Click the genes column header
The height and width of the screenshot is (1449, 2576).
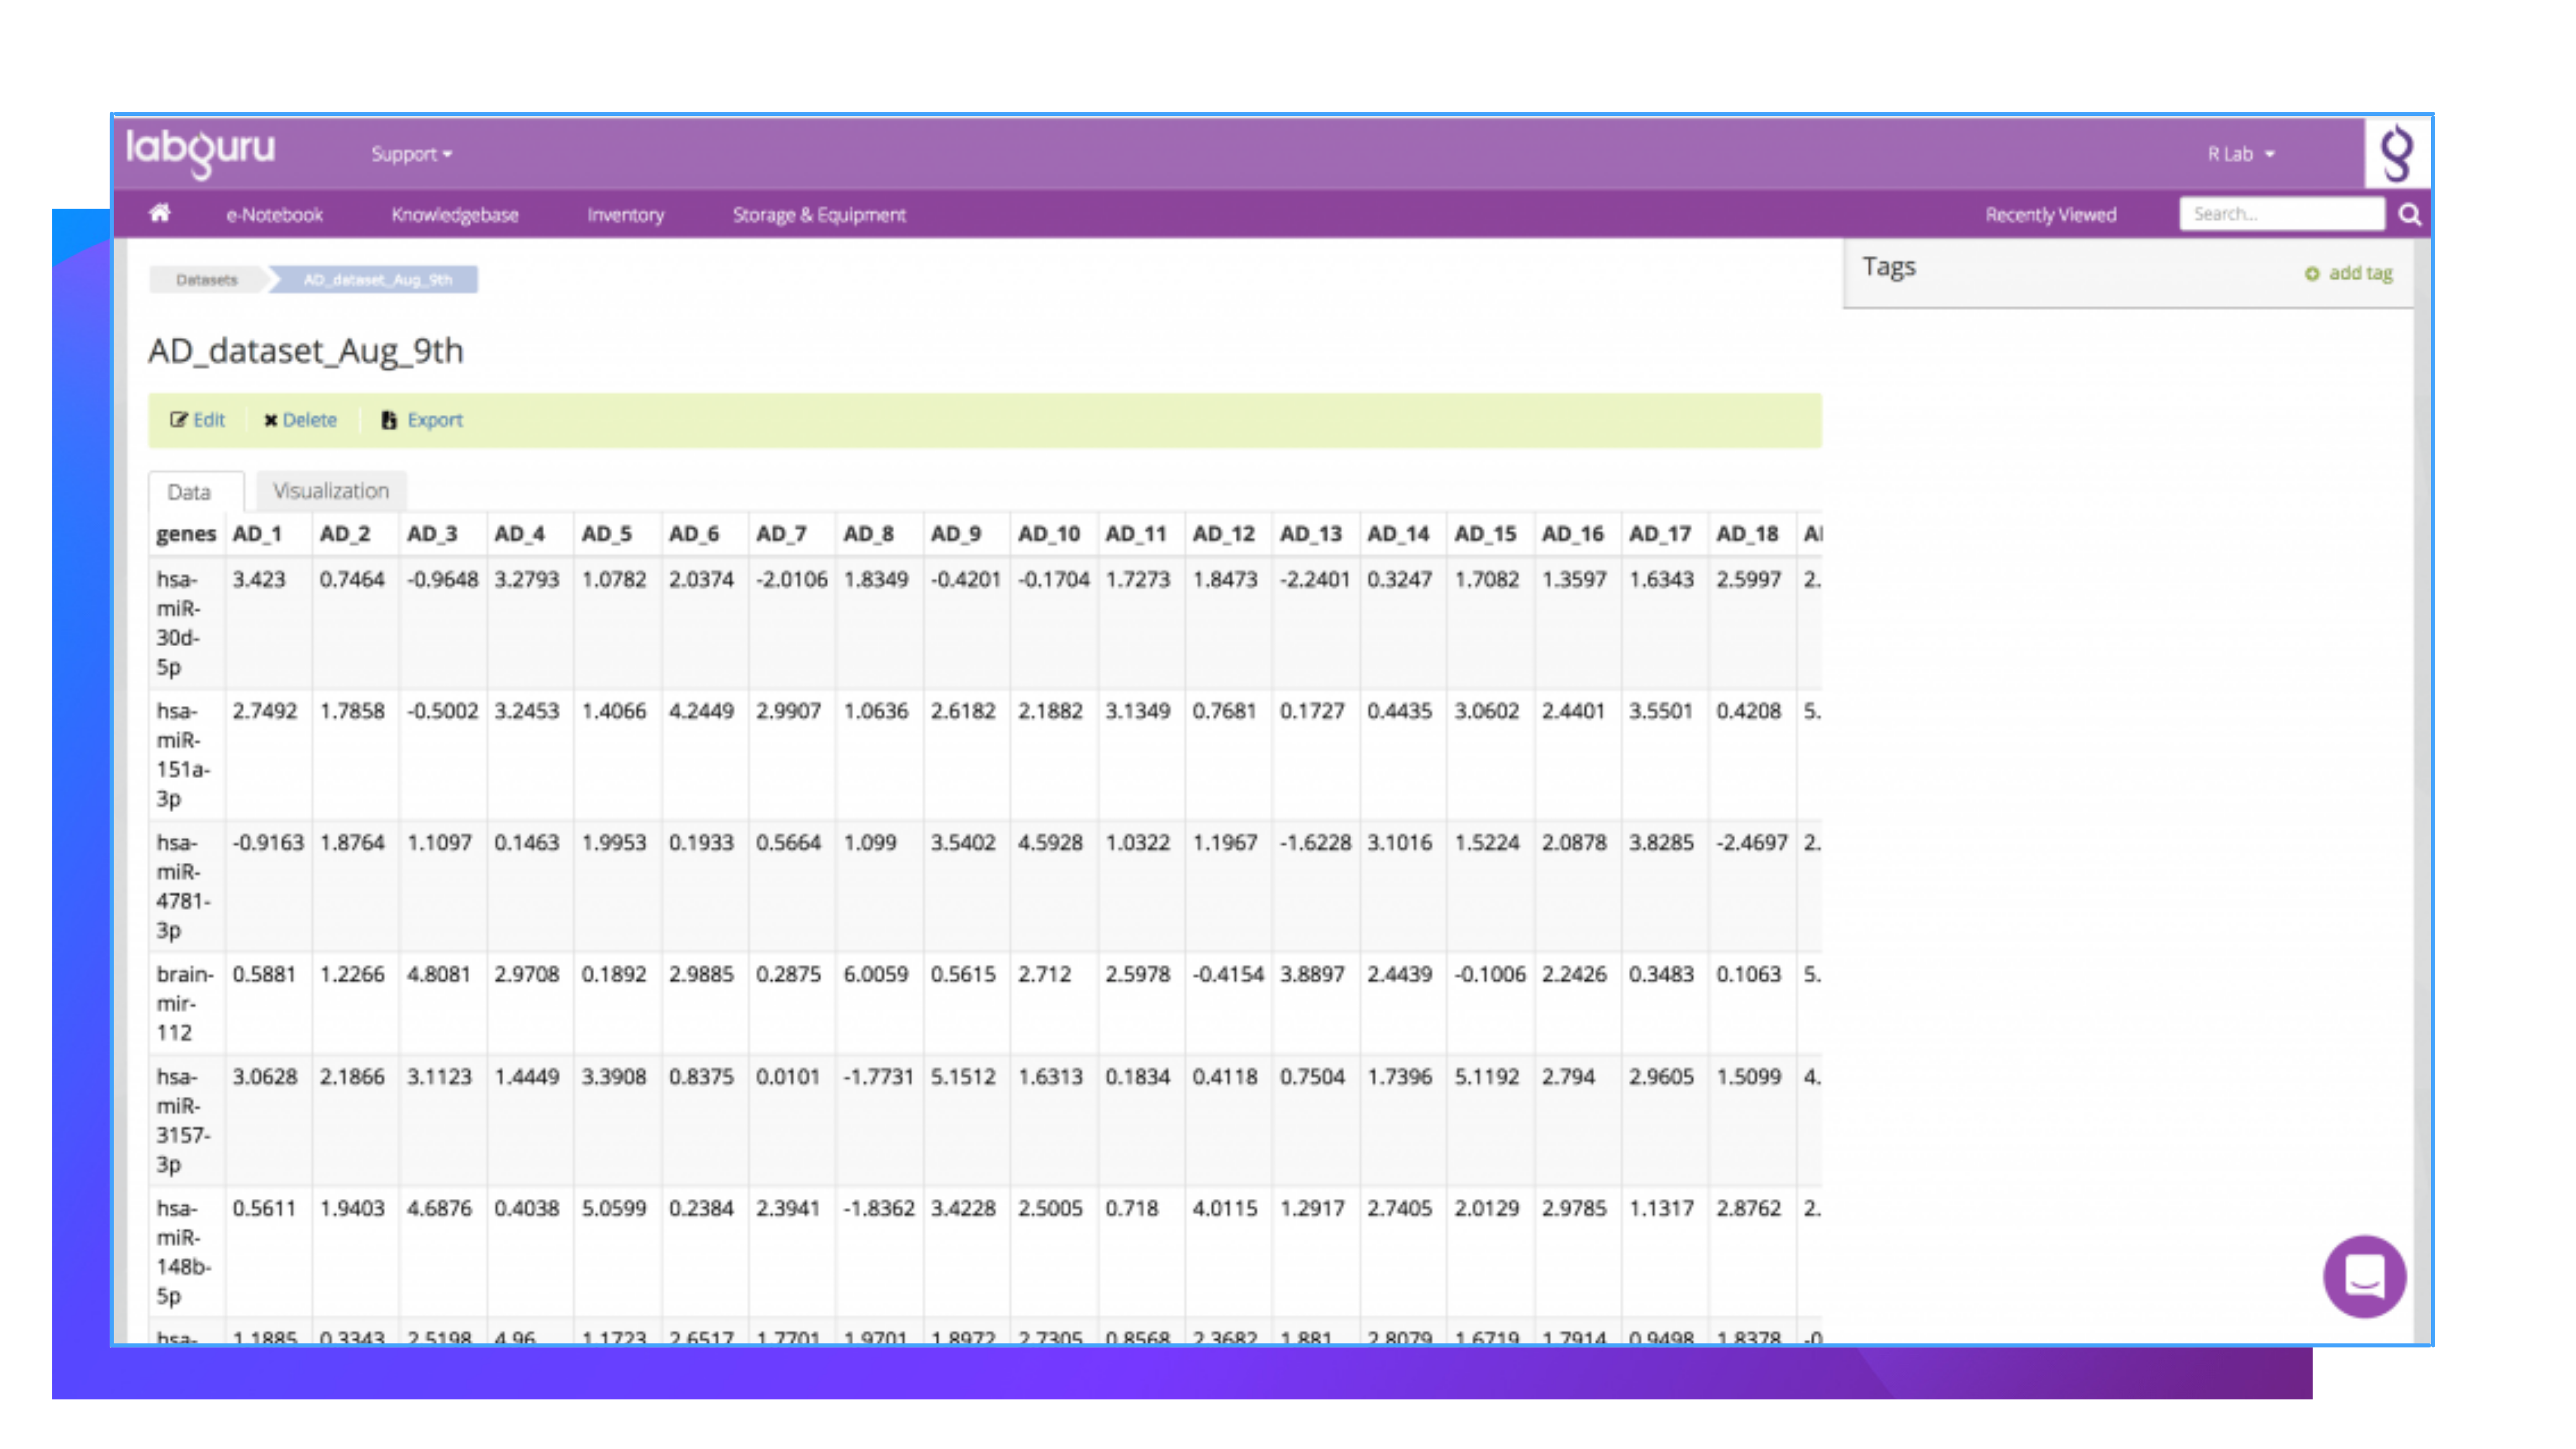pos(186,534)
